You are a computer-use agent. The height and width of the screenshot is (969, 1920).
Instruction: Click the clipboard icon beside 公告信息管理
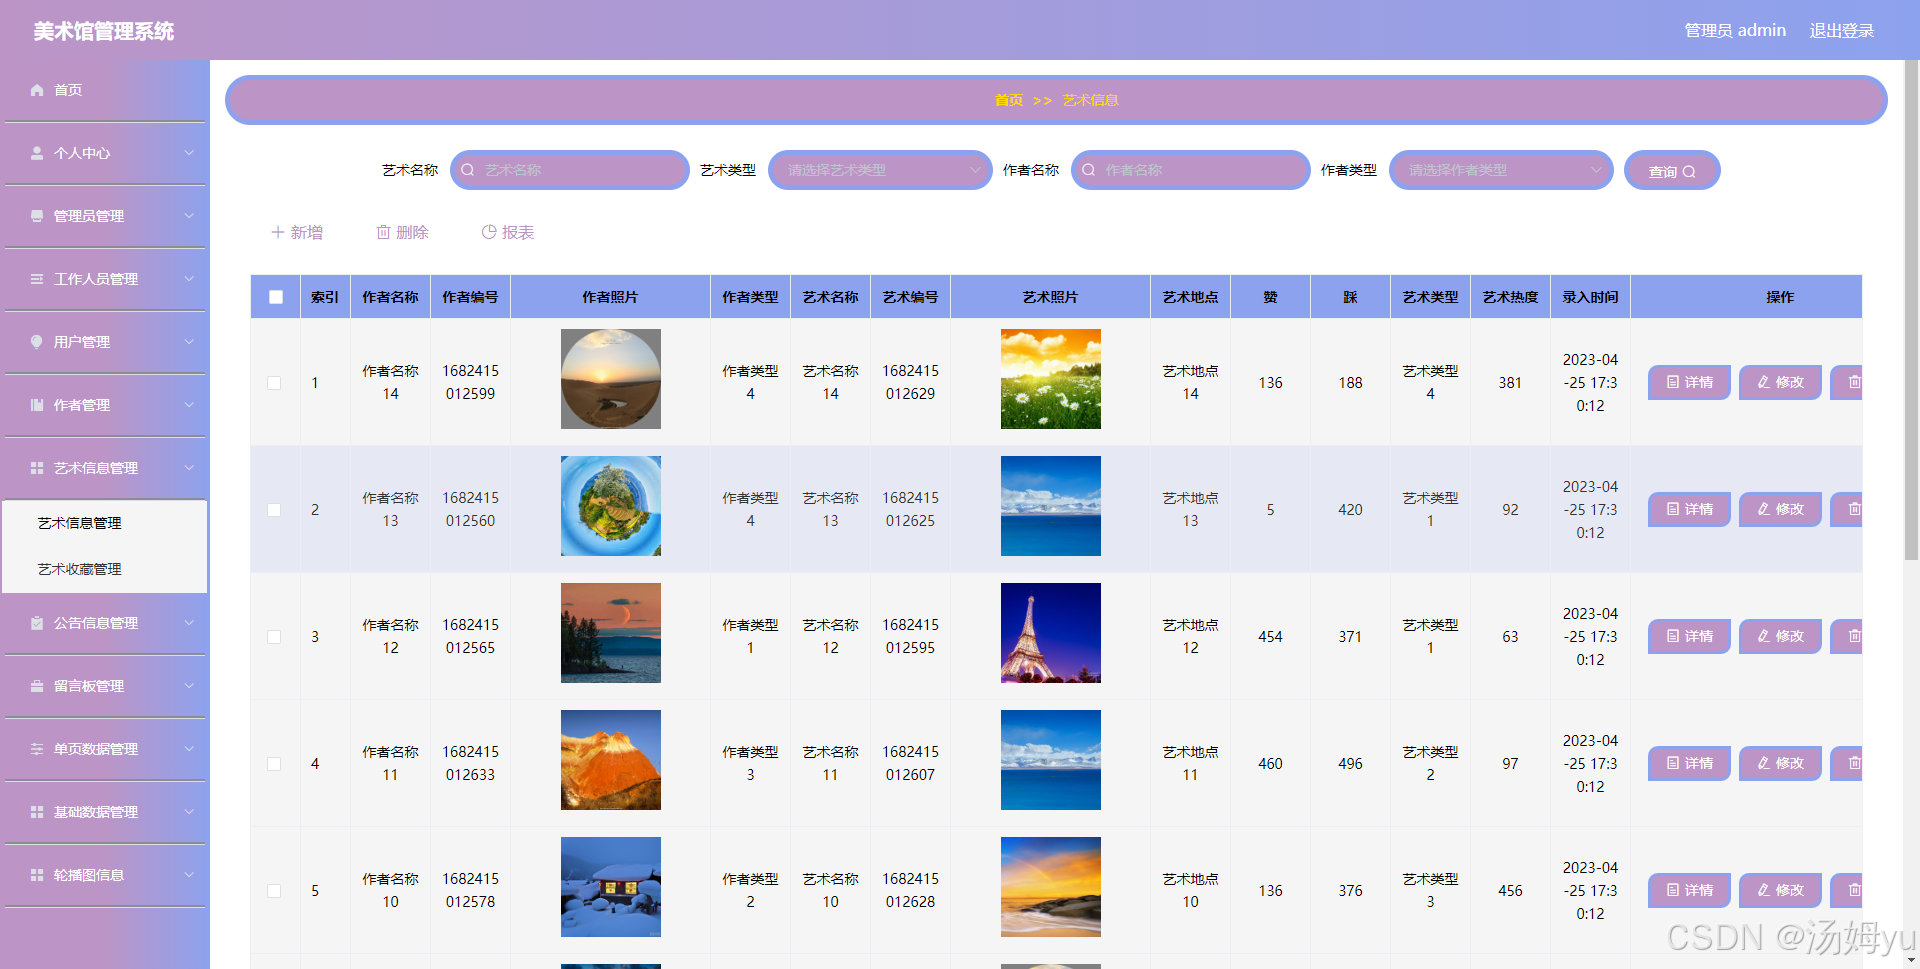(37, 623)
